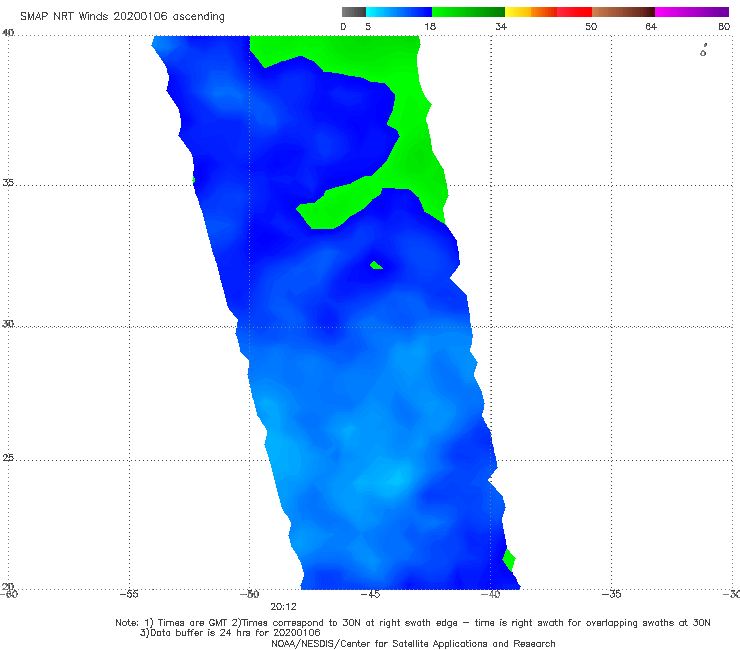Click the '64' color scale label
The width and height of the screenshot is (740, 650).
tap(651, 27)
